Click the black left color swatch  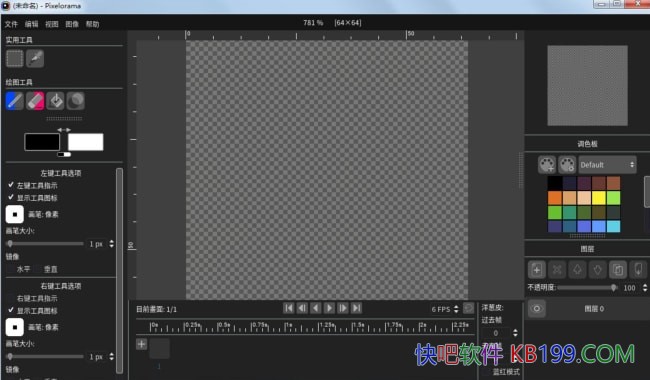[42, 142]
